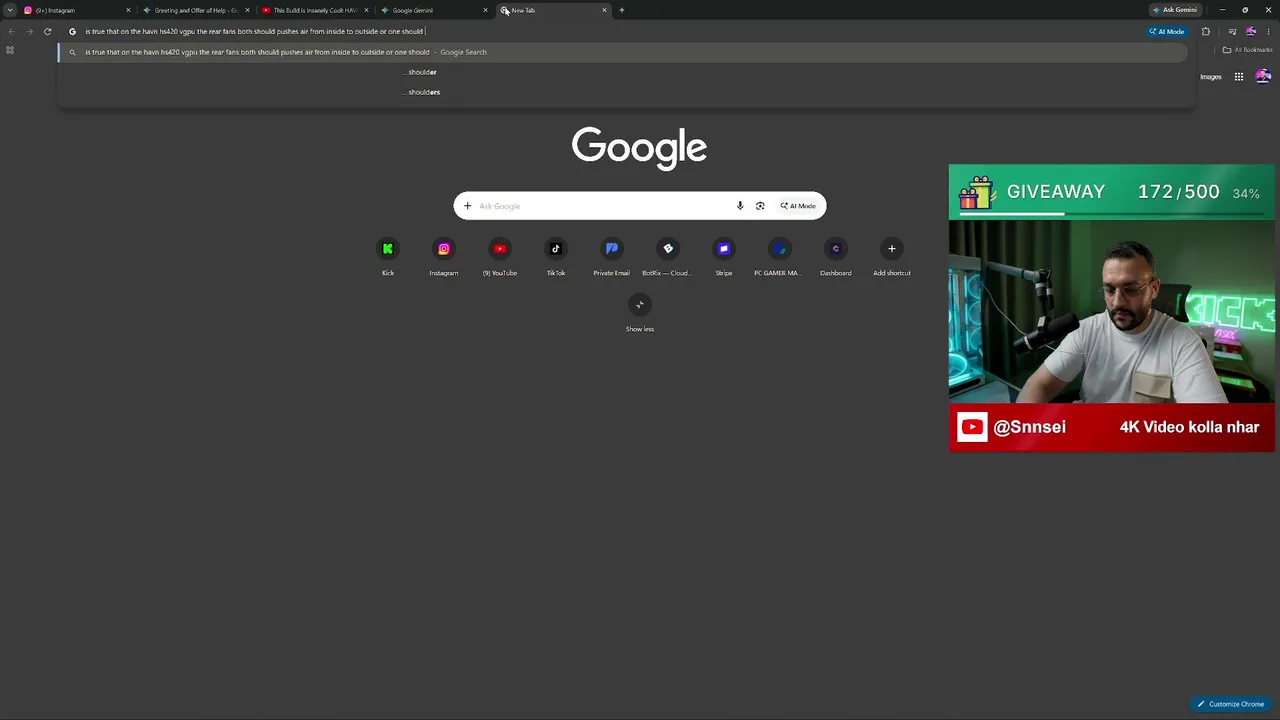Image resolution: width=1280 pixels, height=720 pixels.
Task: Reload the current page
Action: pos(47,32)
